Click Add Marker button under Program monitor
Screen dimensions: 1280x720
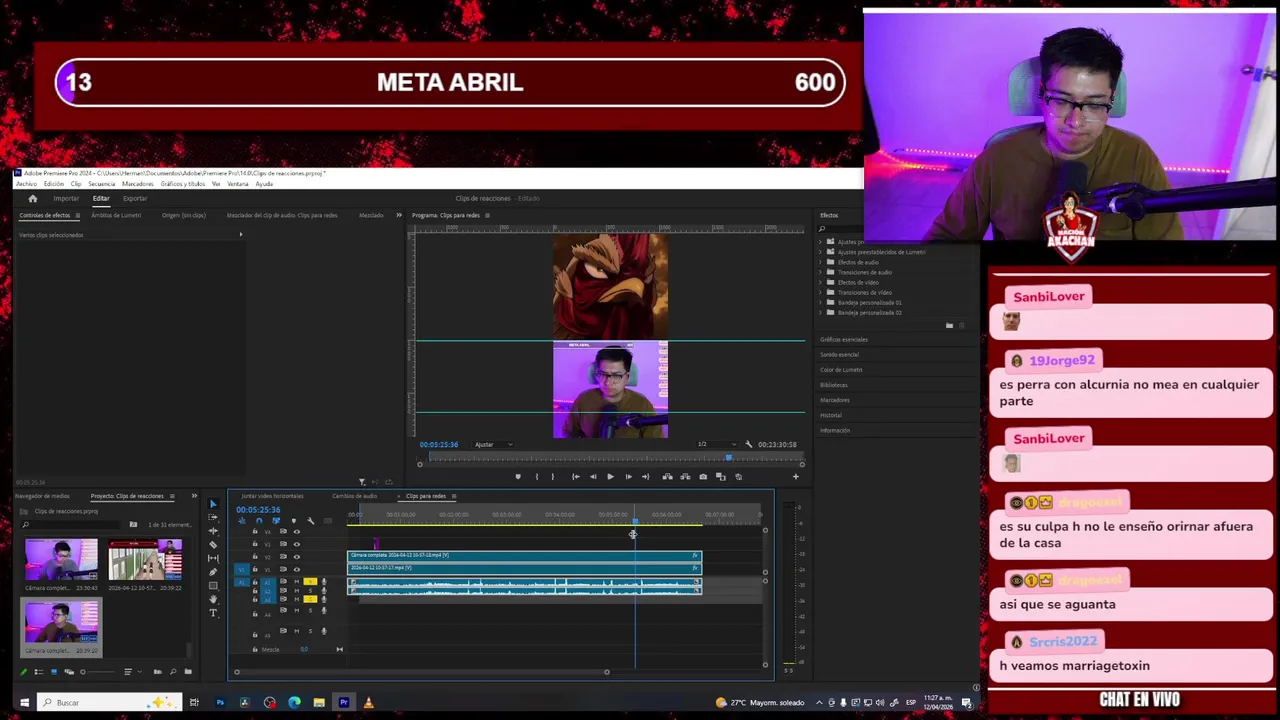point(517,477)
